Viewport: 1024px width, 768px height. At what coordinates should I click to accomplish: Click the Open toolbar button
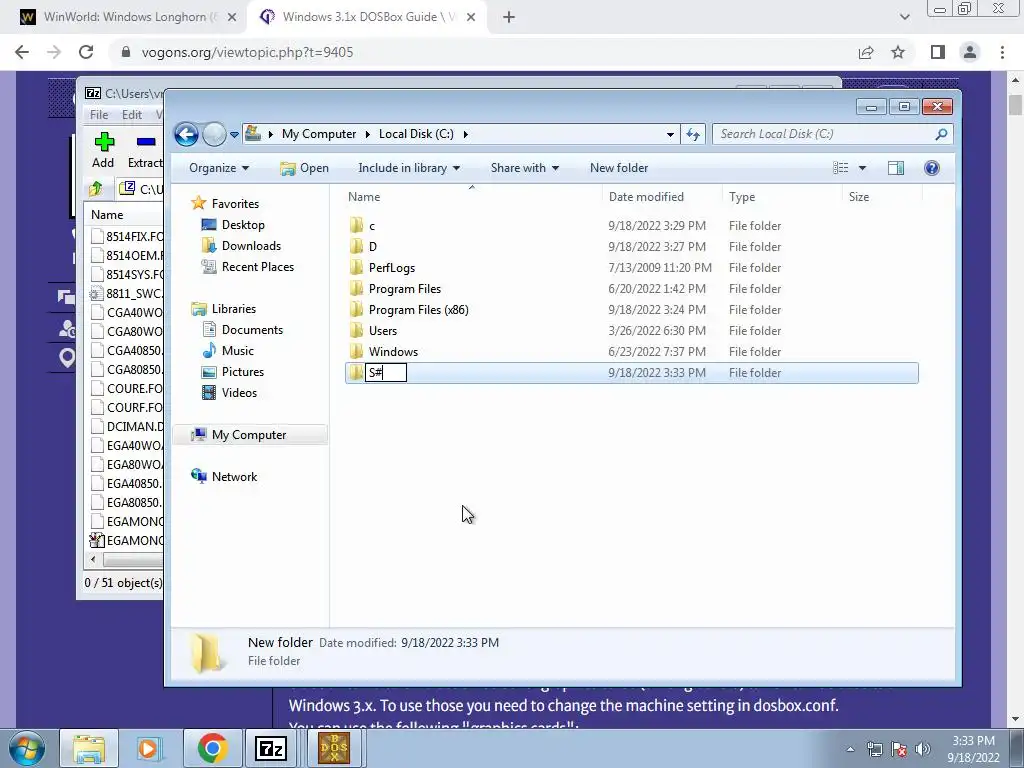click(x=304, y=168)
